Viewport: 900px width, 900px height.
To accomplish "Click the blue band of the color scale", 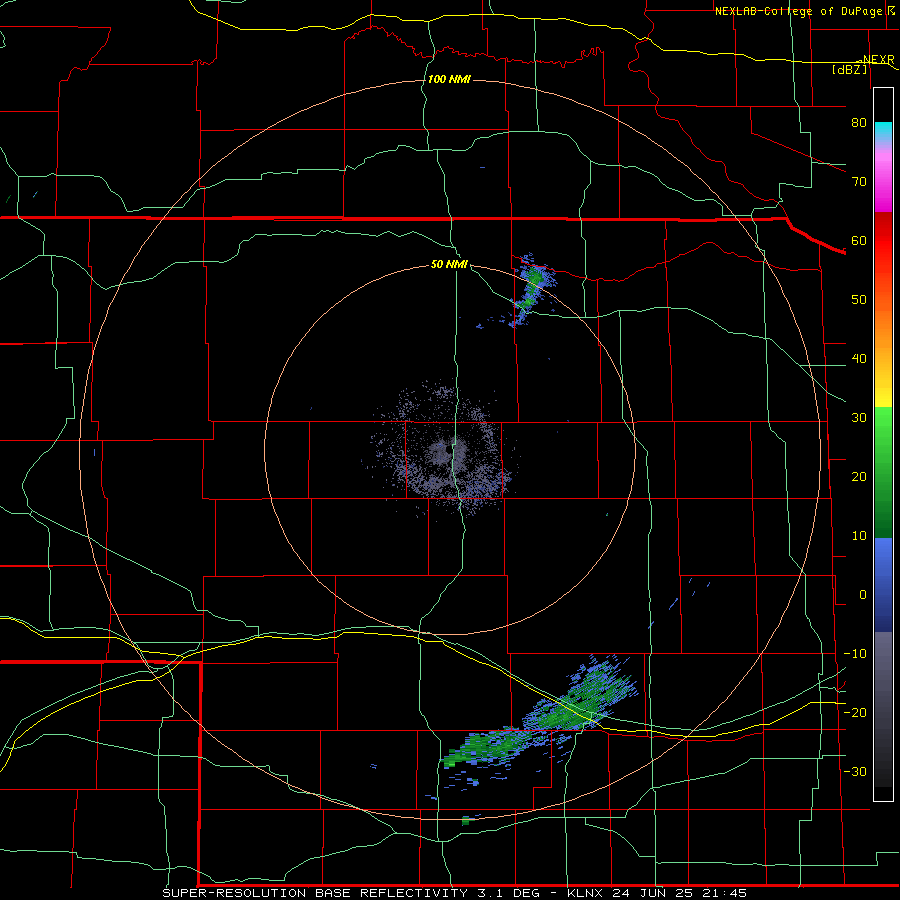I will (883, 585).
